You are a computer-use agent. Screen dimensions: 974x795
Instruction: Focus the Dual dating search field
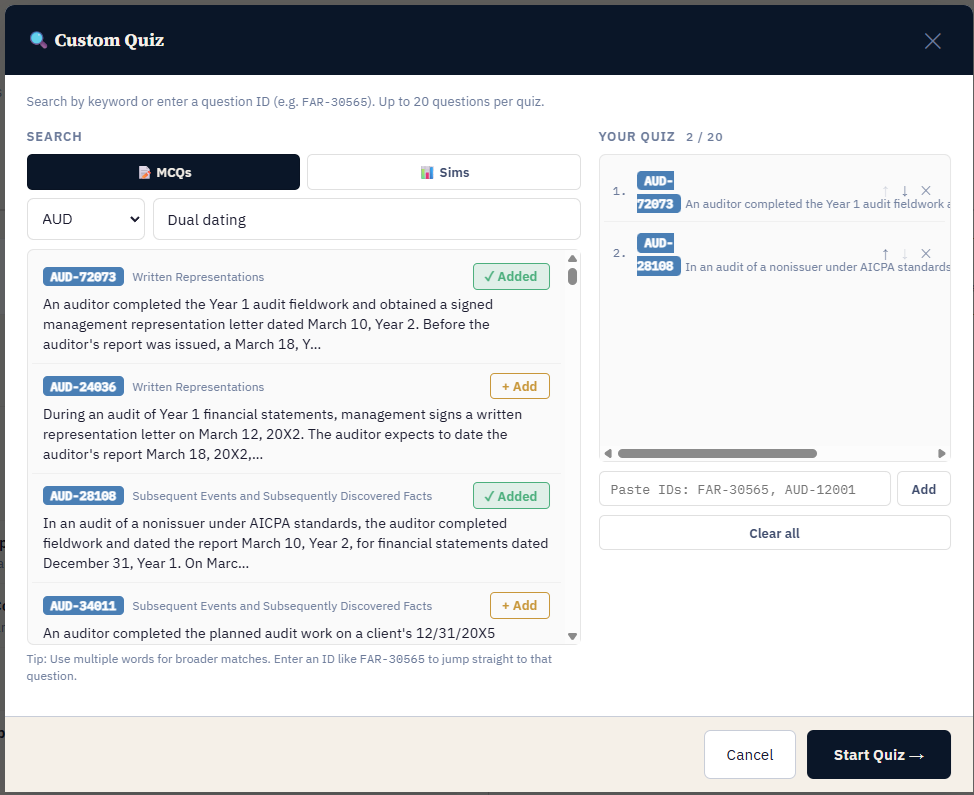(x=366, y=219)
